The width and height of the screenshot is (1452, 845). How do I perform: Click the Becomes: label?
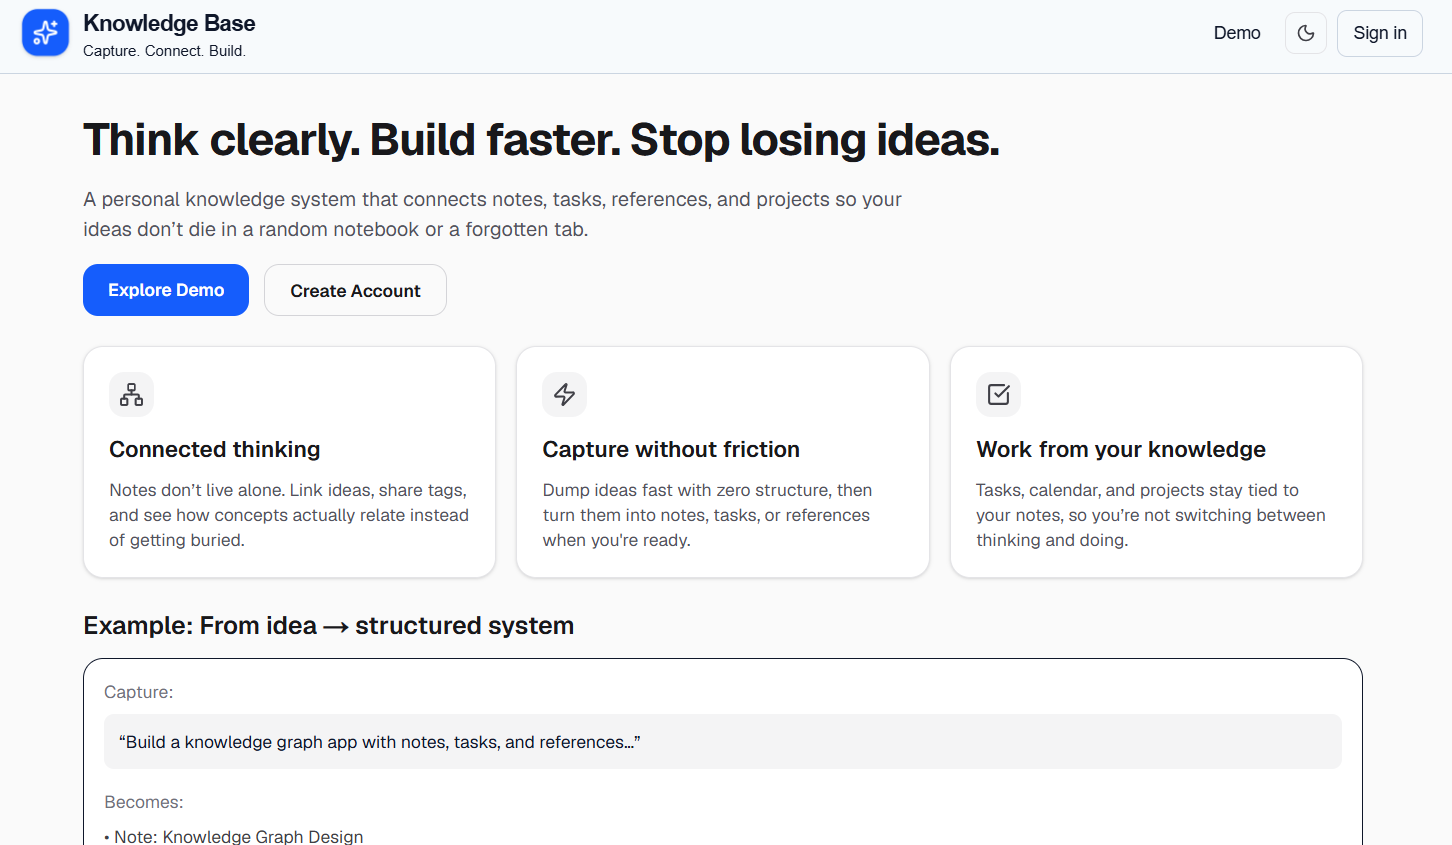(144, 802)
